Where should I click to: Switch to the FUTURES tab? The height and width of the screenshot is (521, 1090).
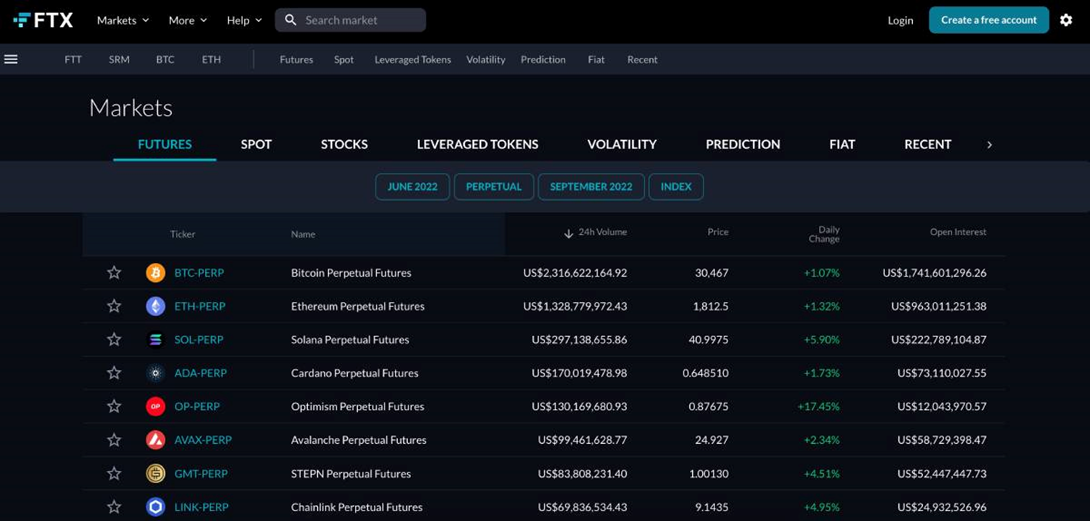(x=165, y=145)
